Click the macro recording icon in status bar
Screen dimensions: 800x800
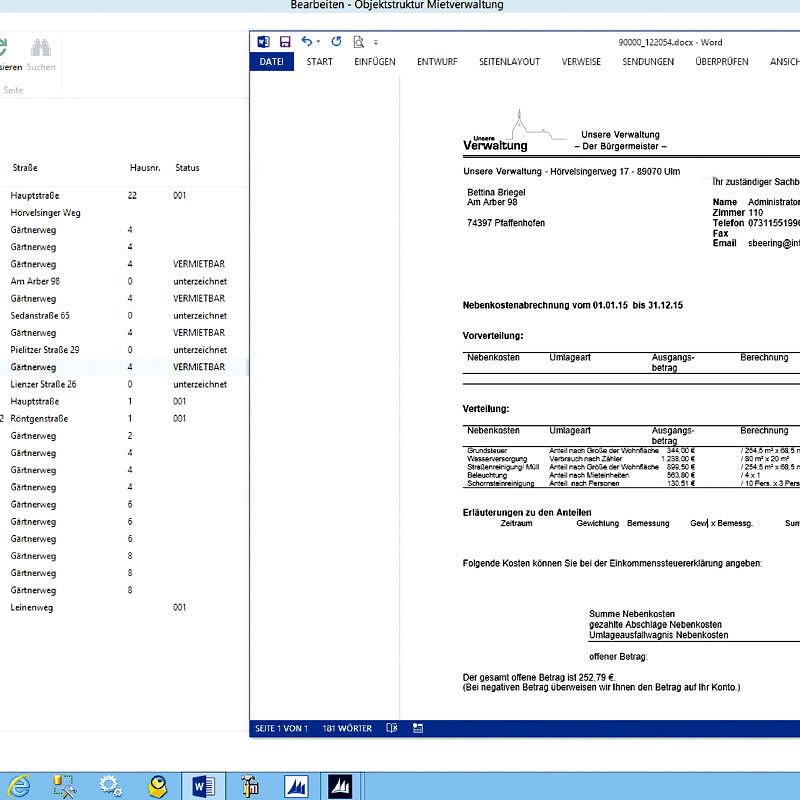(418, 728)
